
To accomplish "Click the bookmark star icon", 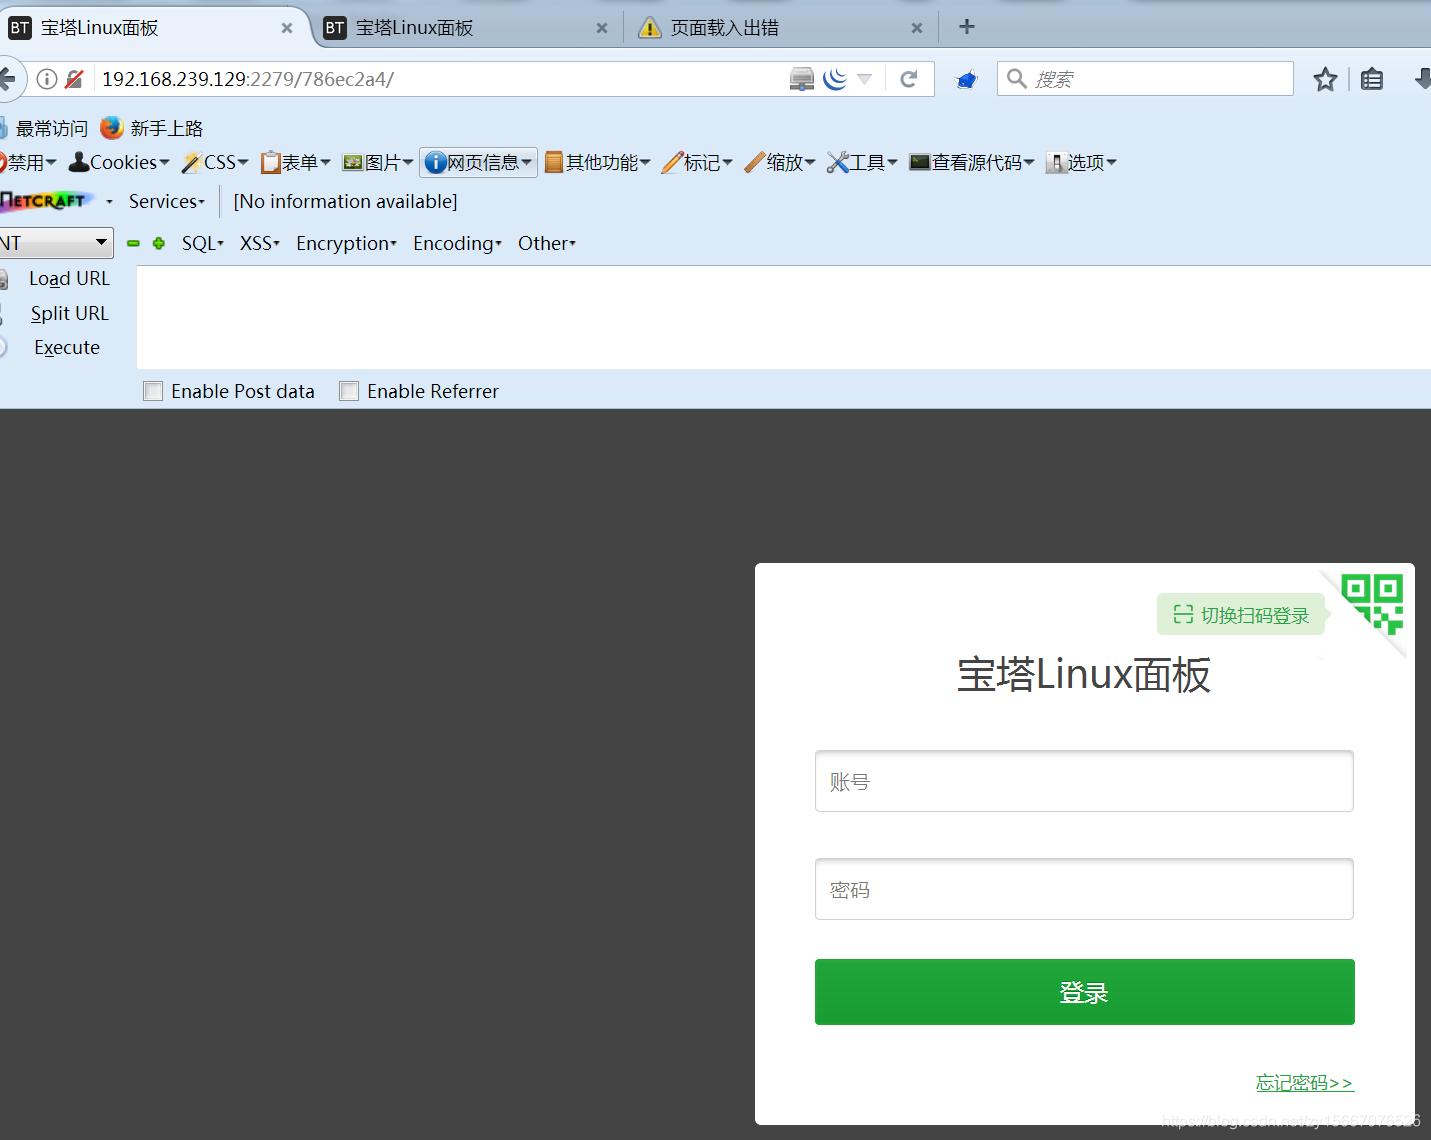I will [1325, 78].
